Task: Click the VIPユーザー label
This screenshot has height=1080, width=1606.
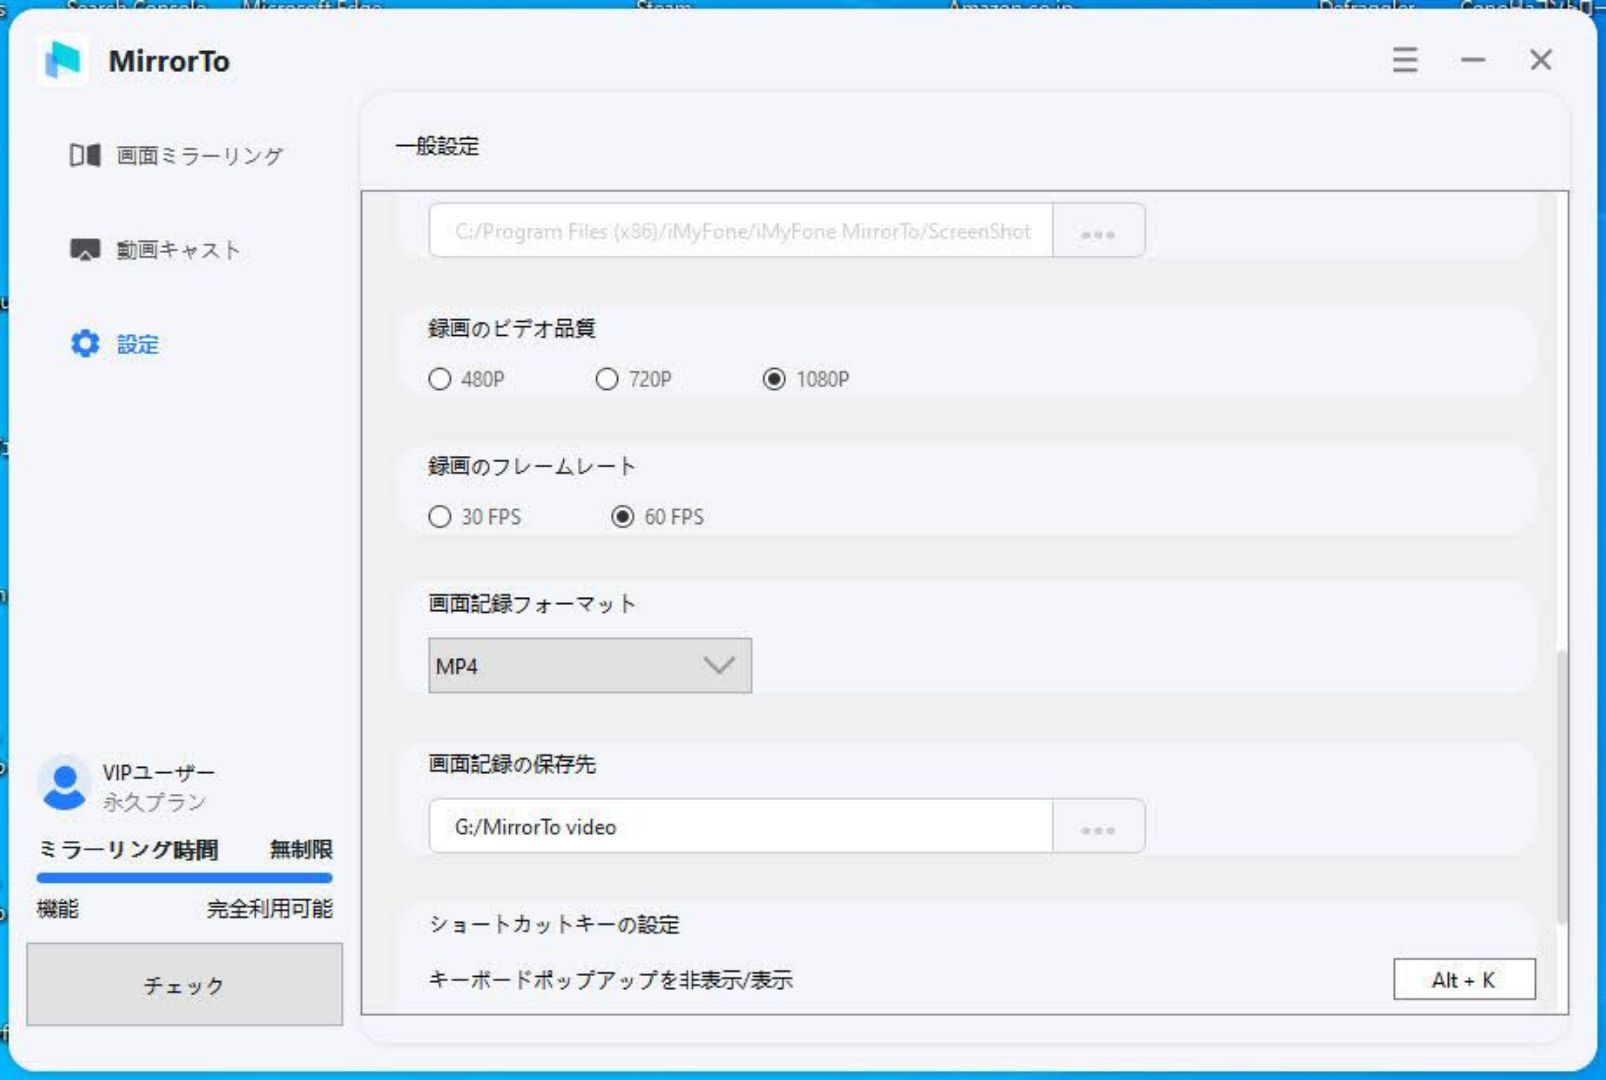Action: coord(158,773)
